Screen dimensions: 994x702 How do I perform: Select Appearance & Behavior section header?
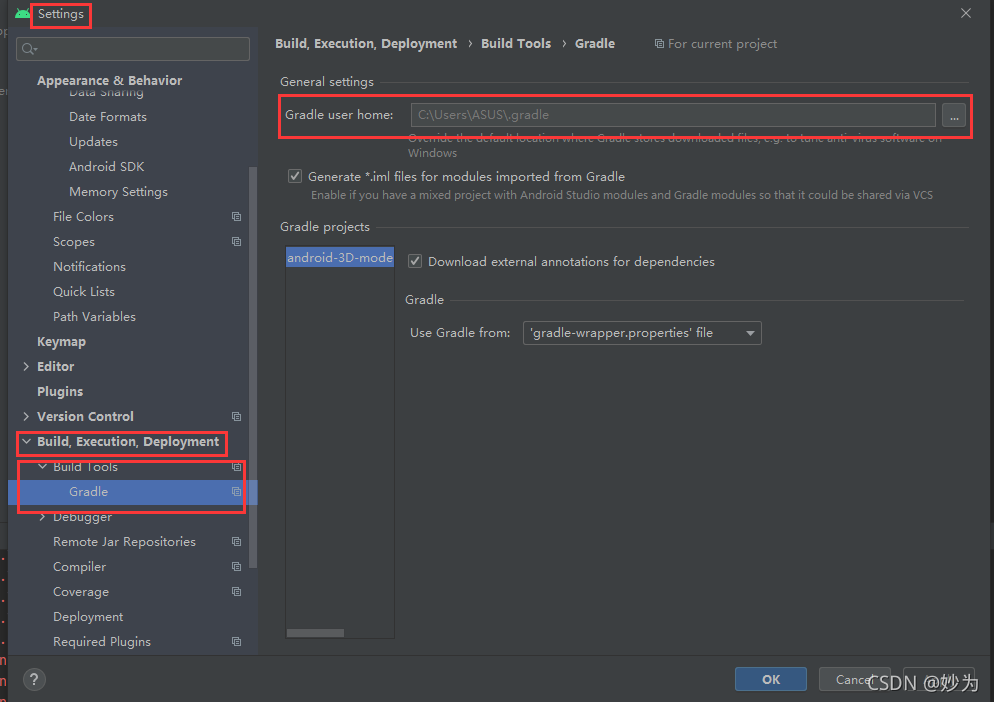pyautogui.click(x=110, y=81)
